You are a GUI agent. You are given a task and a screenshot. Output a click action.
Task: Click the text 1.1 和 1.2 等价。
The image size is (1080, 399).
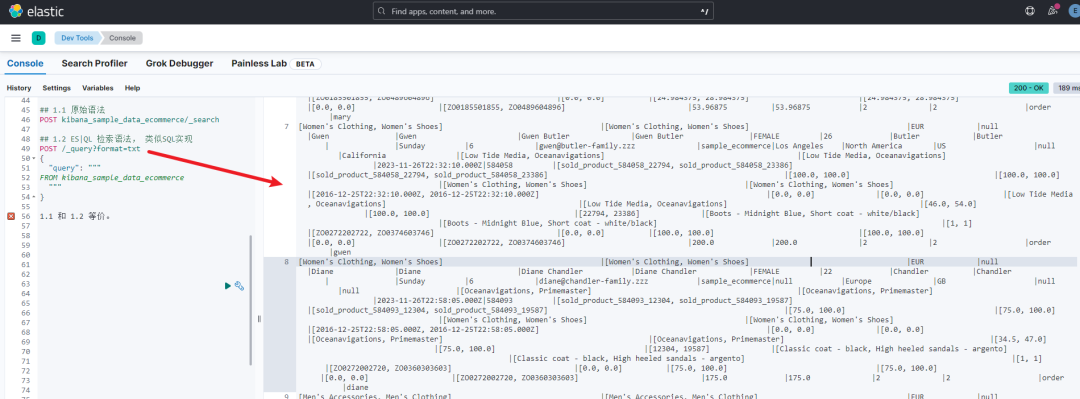coord(75,216)
